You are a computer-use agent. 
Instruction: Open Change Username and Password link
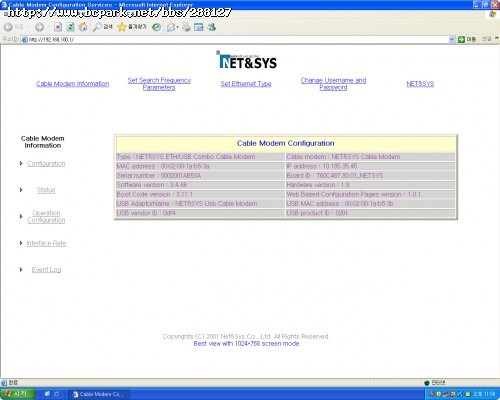[333, 84]
